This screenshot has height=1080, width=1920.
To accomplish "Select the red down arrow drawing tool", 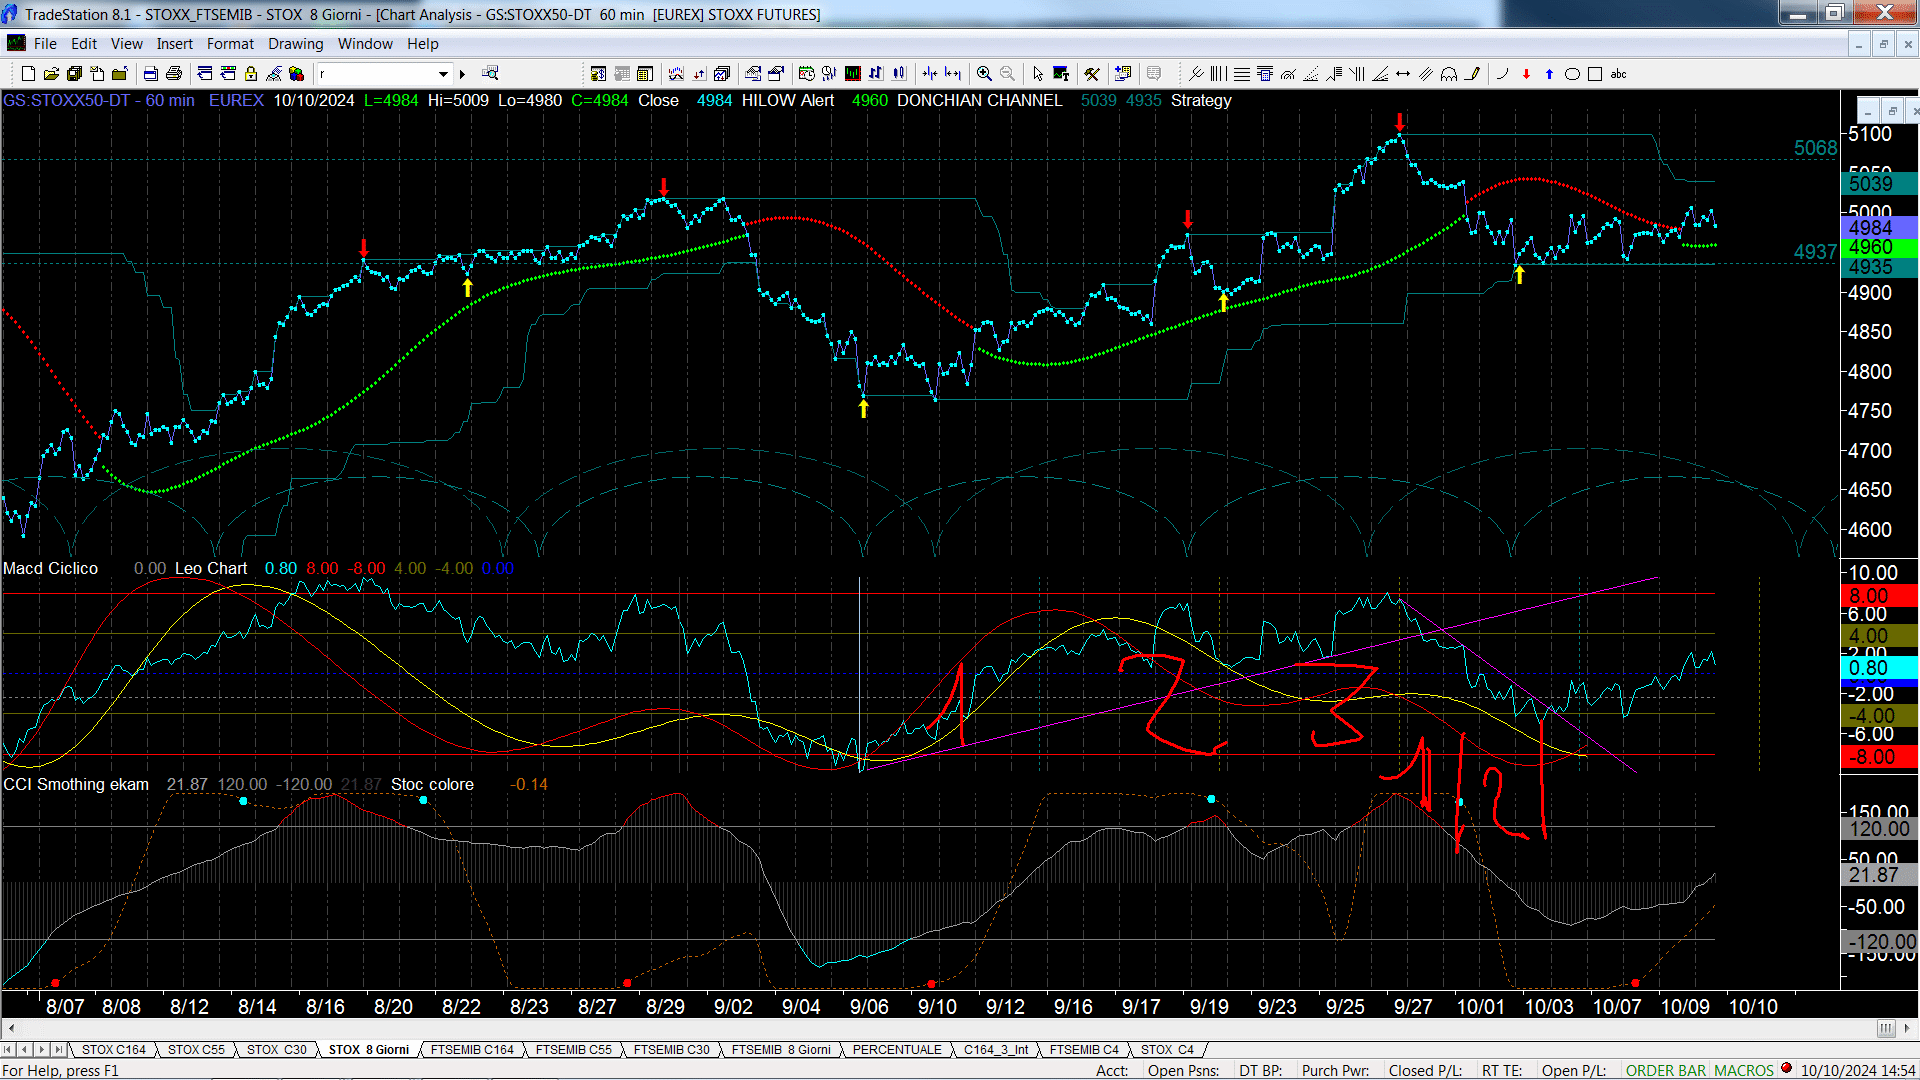I will point(1526,73).
